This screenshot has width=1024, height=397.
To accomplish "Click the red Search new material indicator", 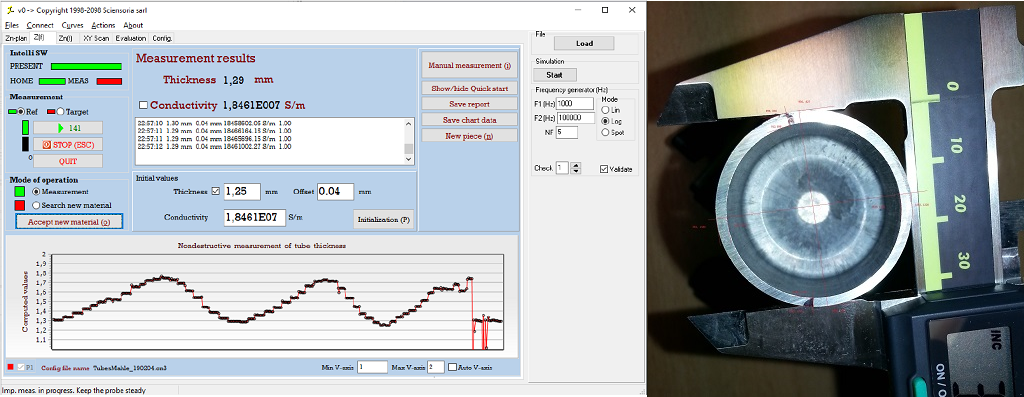I will (x=20, y=206).
